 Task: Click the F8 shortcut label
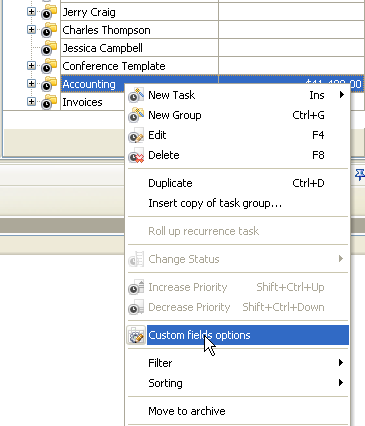click(318, 155)
